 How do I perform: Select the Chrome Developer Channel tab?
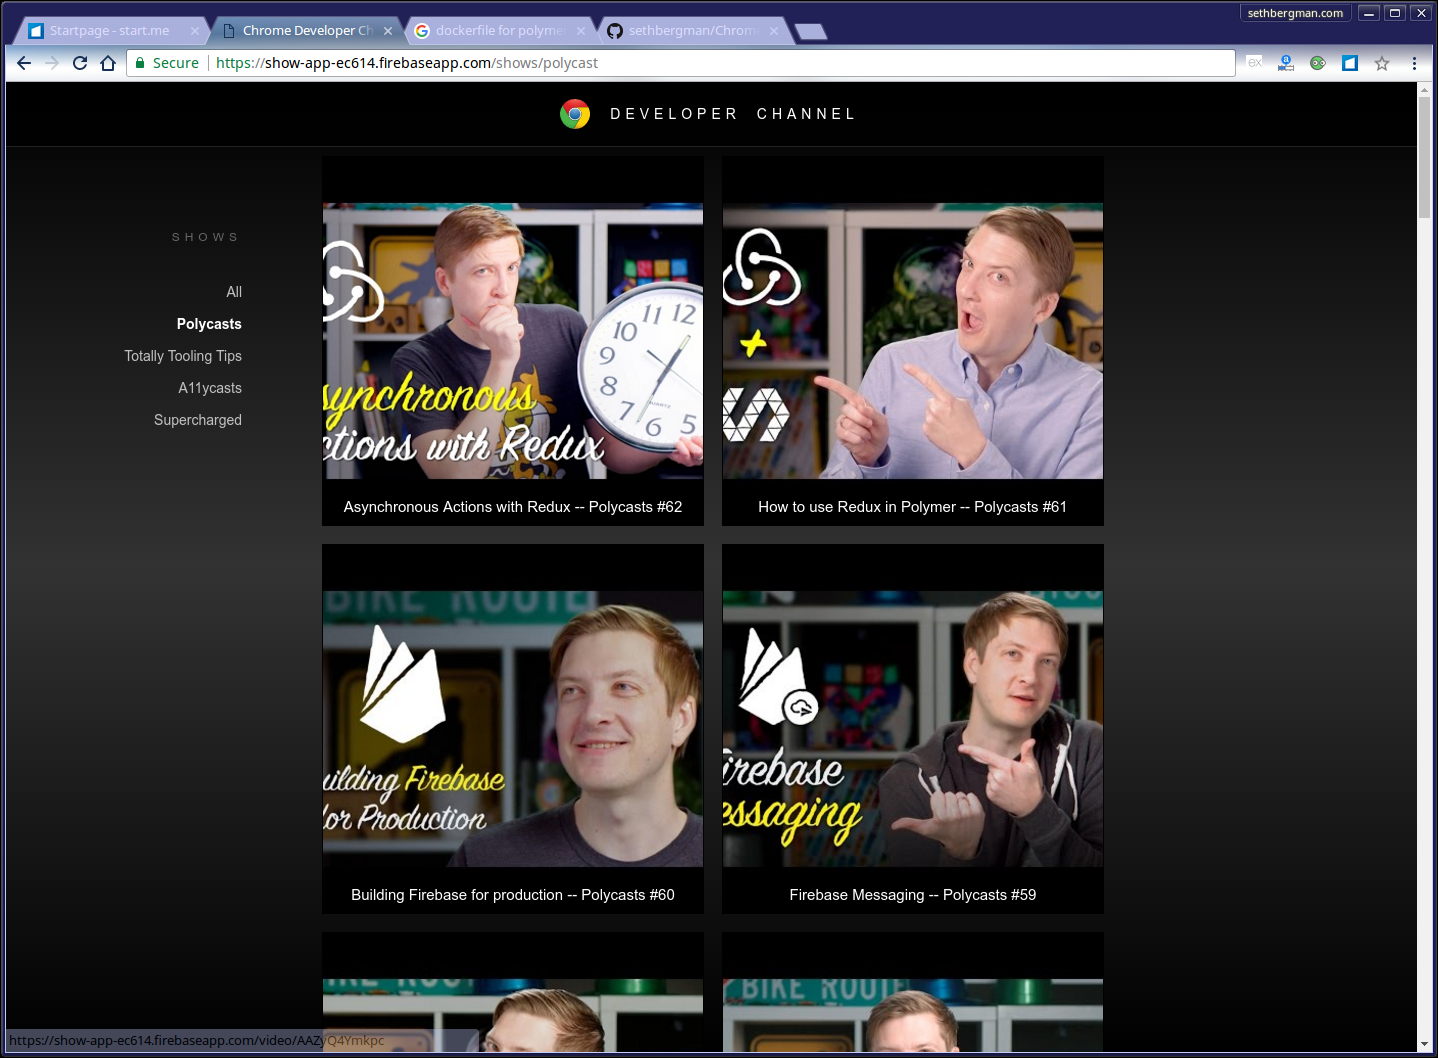[x=305, y=31]
